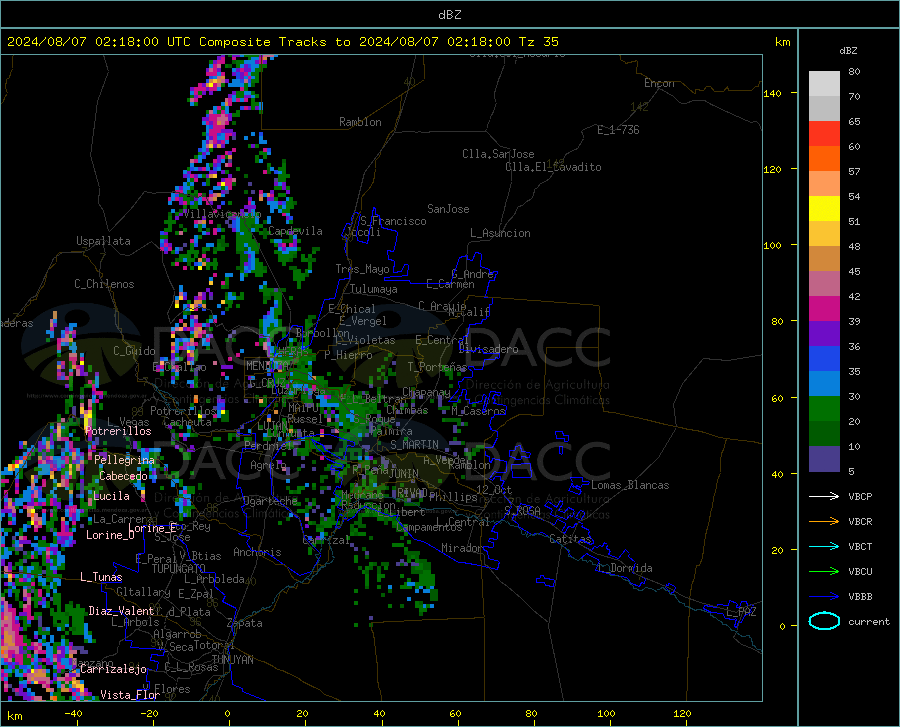Select the light gray 70-80 dBZ swatch
The width and height of the screenshot is (900, 727).
pyautogui.click(x=824, y=84)
